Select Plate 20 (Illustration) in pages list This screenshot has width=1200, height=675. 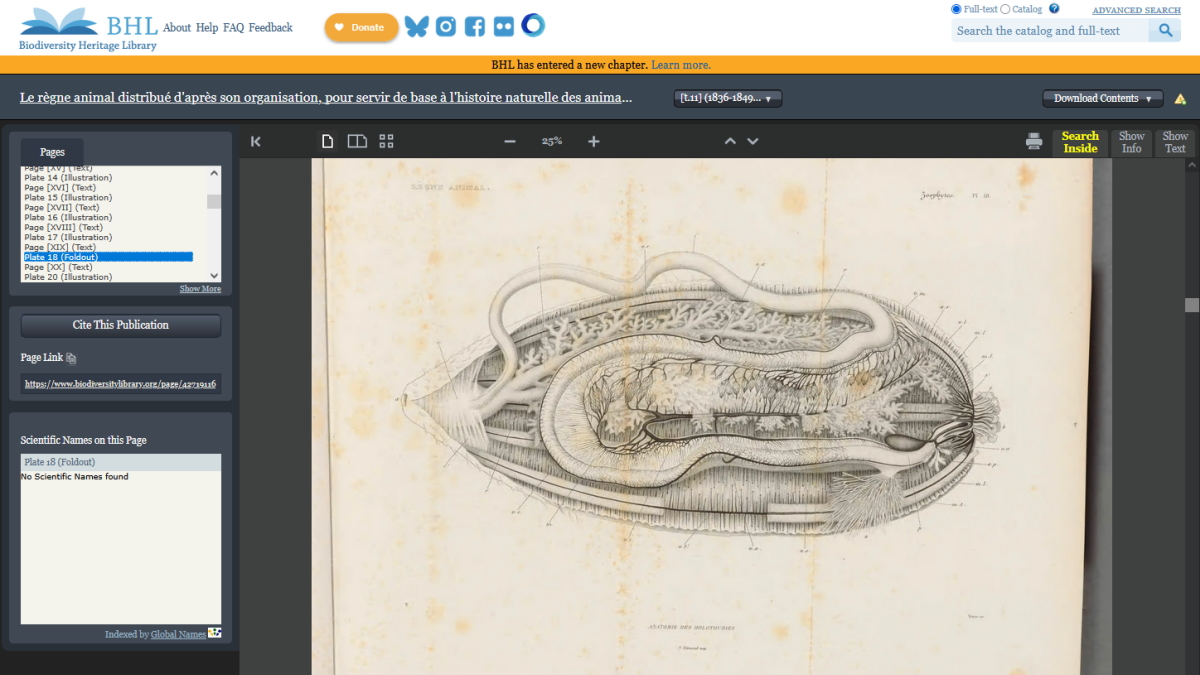pos(68,277)
